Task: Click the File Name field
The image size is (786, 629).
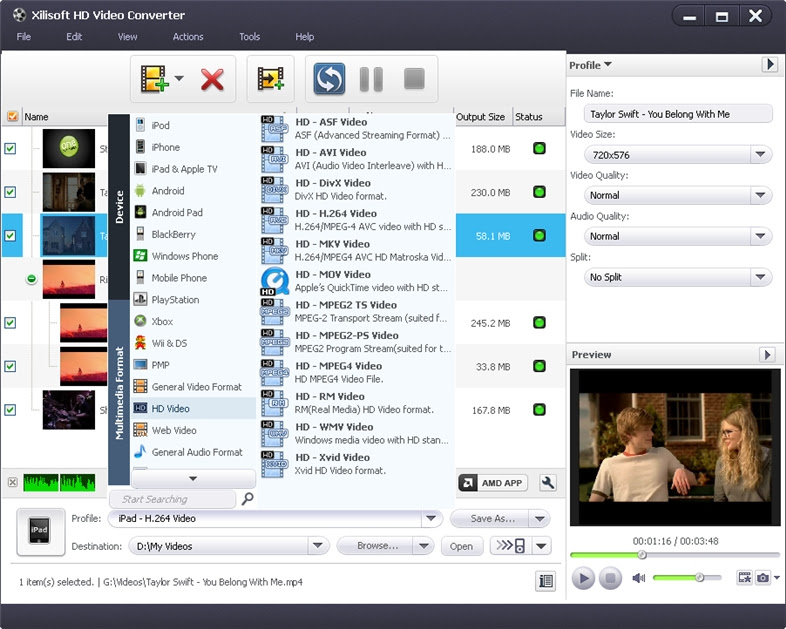Action: point(678,114)
